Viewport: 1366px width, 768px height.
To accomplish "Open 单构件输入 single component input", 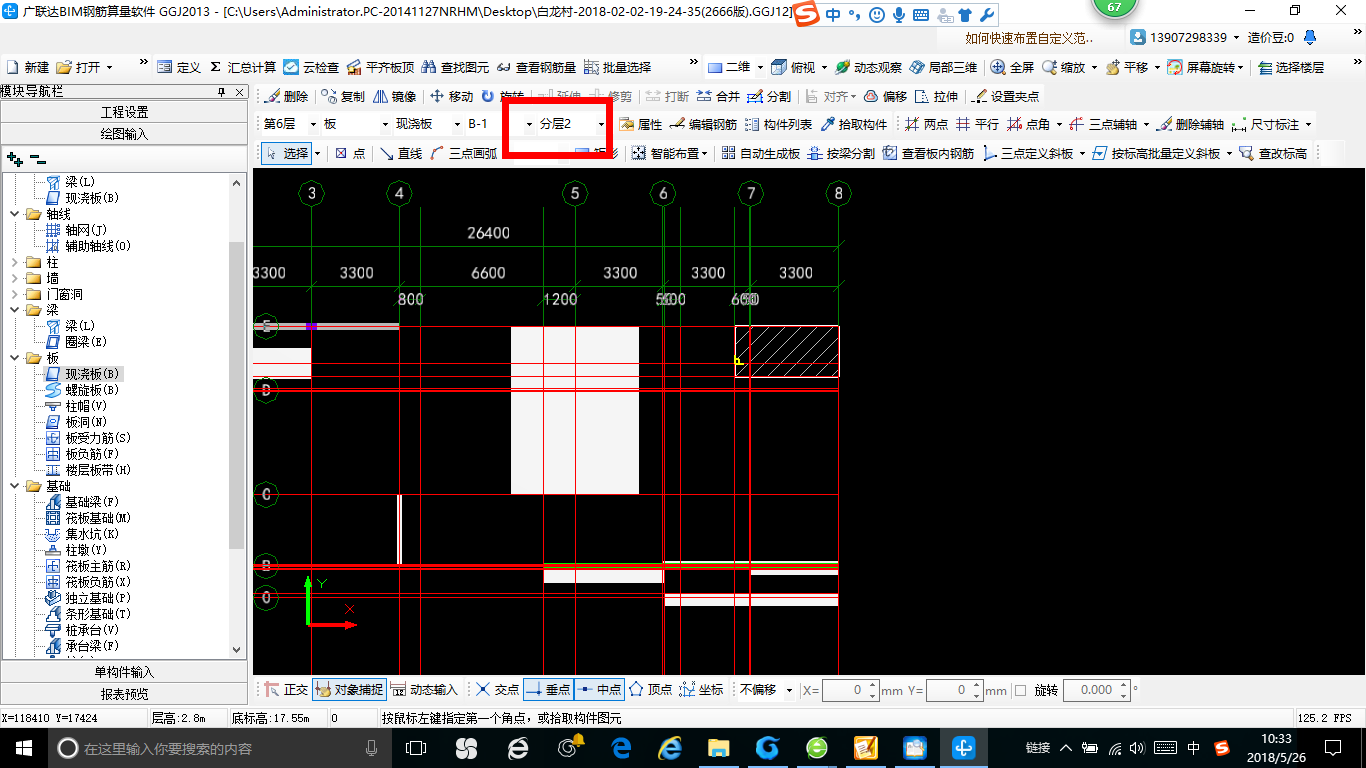I will coord(124,672).
